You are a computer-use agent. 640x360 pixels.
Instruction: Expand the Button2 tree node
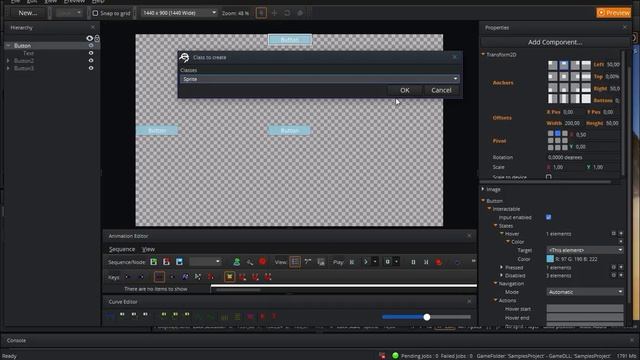8,61
